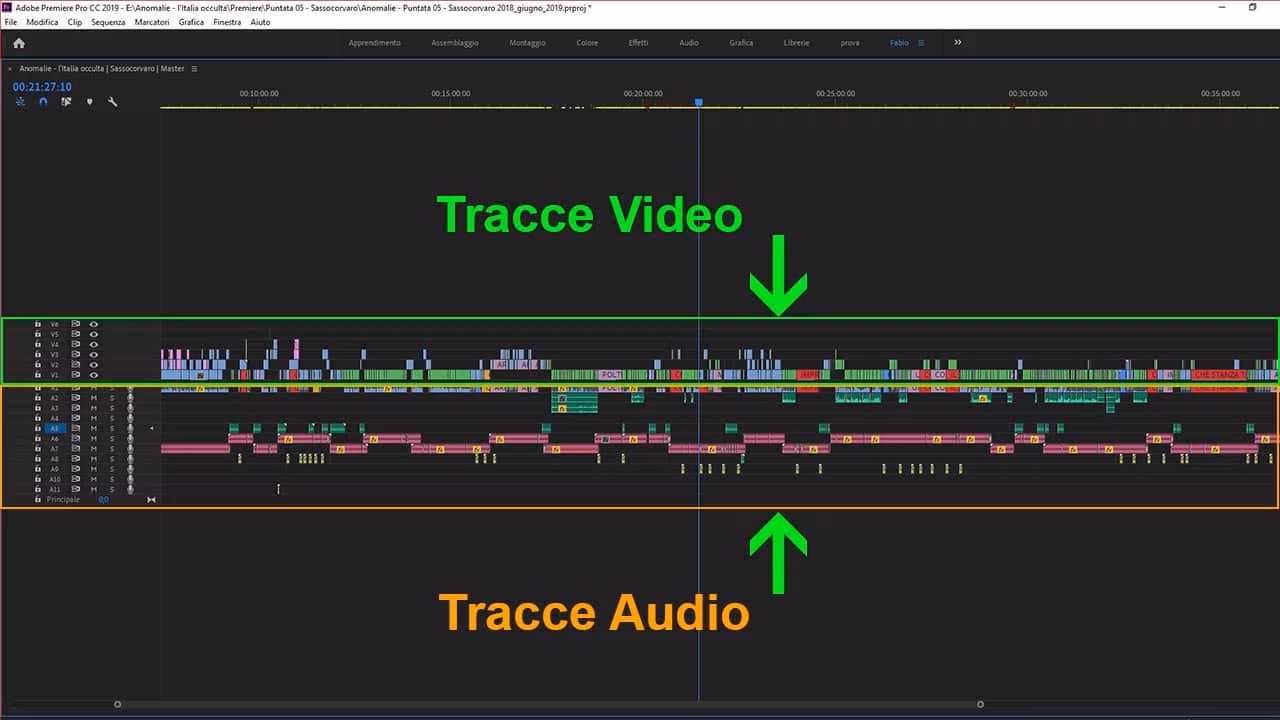Lock track A5 with its padlock icon

[37, 428]
